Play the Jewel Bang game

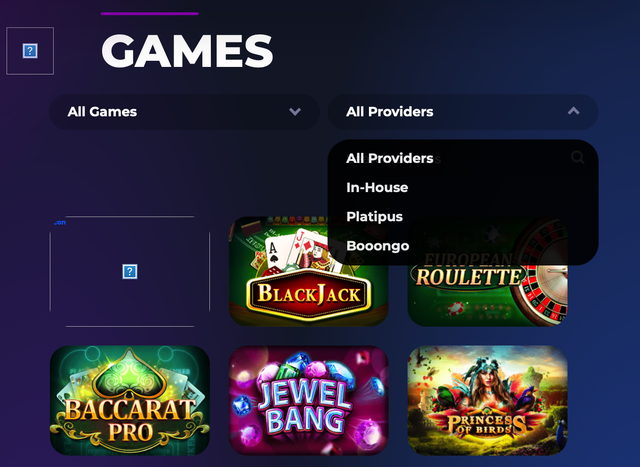[x=309, y=400]
